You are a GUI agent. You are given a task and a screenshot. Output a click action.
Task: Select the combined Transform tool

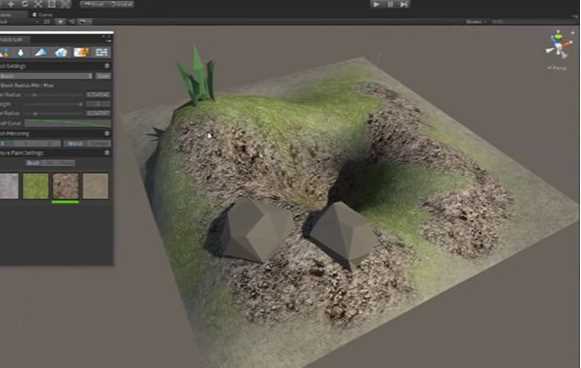[65, 4]
